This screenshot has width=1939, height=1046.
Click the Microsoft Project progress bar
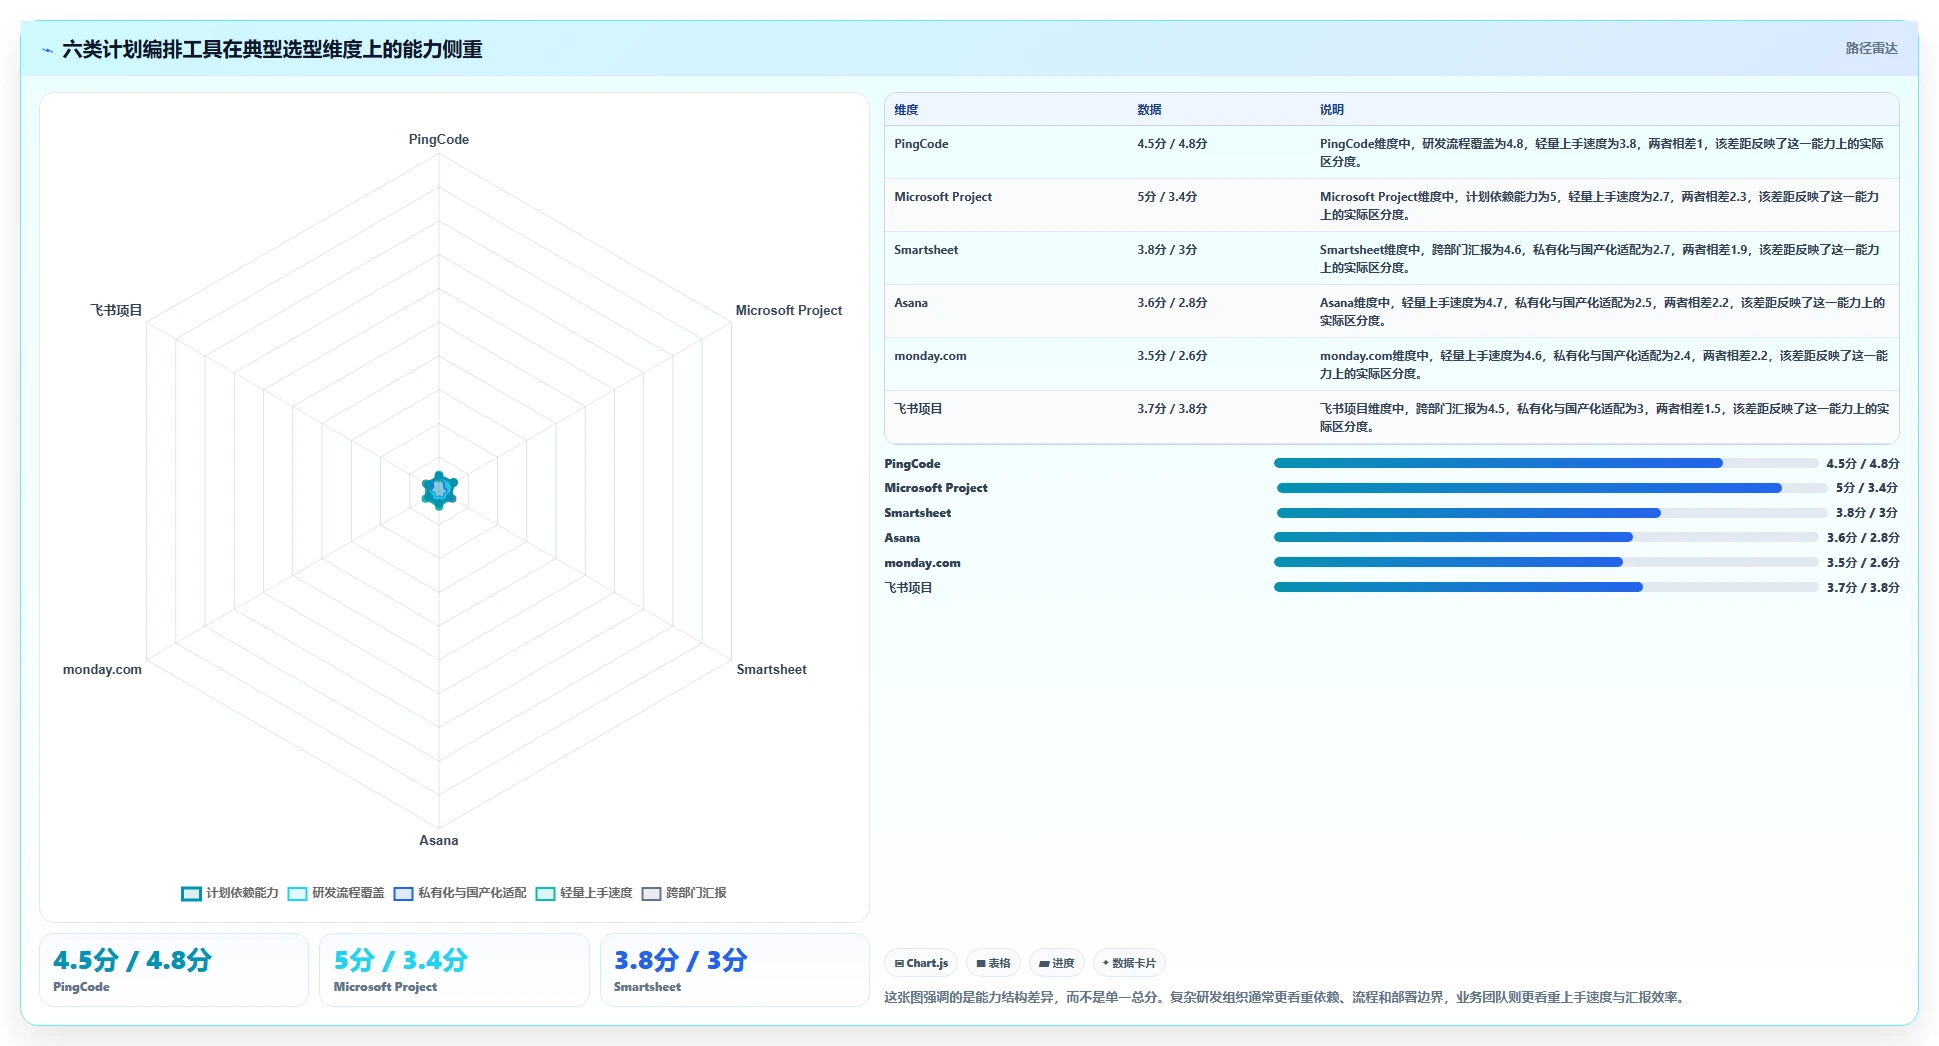(1552, 488)
